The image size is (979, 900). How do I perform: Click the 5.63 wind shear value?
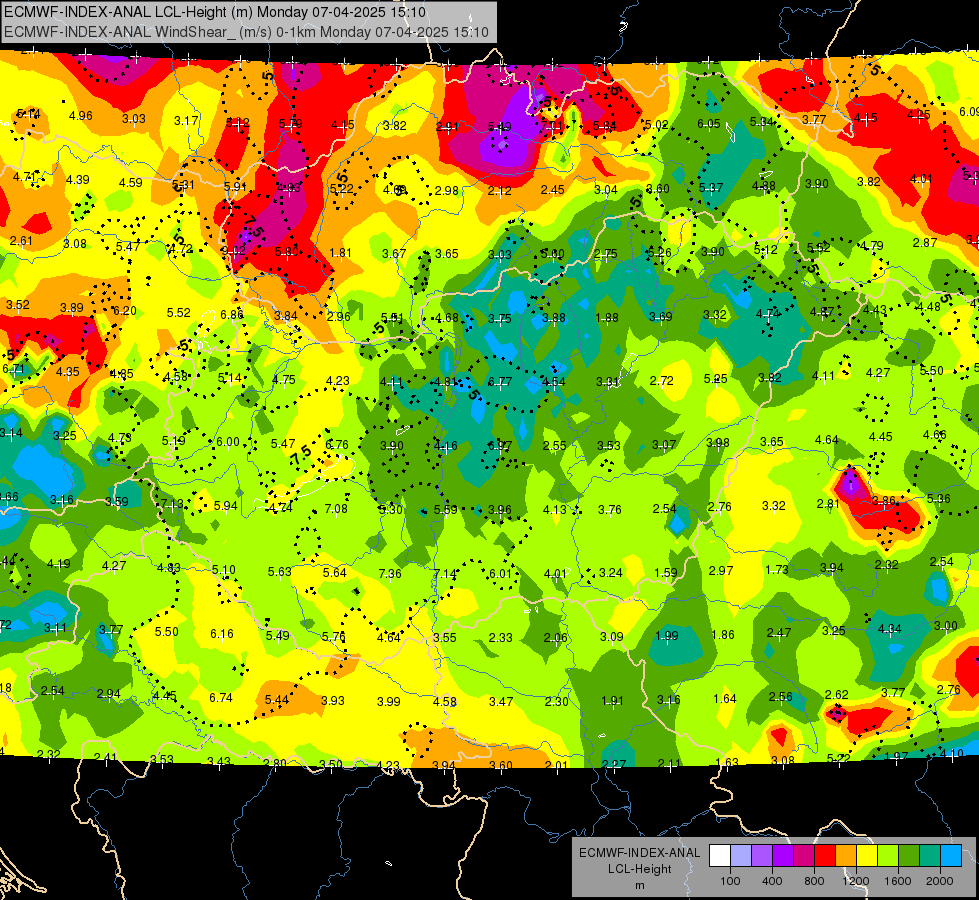click(280, 572)
